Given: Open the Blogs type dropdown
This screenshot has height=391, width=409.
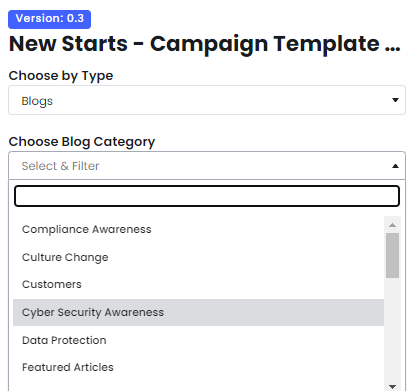Looking at the screenshot, I should (207, 100).
